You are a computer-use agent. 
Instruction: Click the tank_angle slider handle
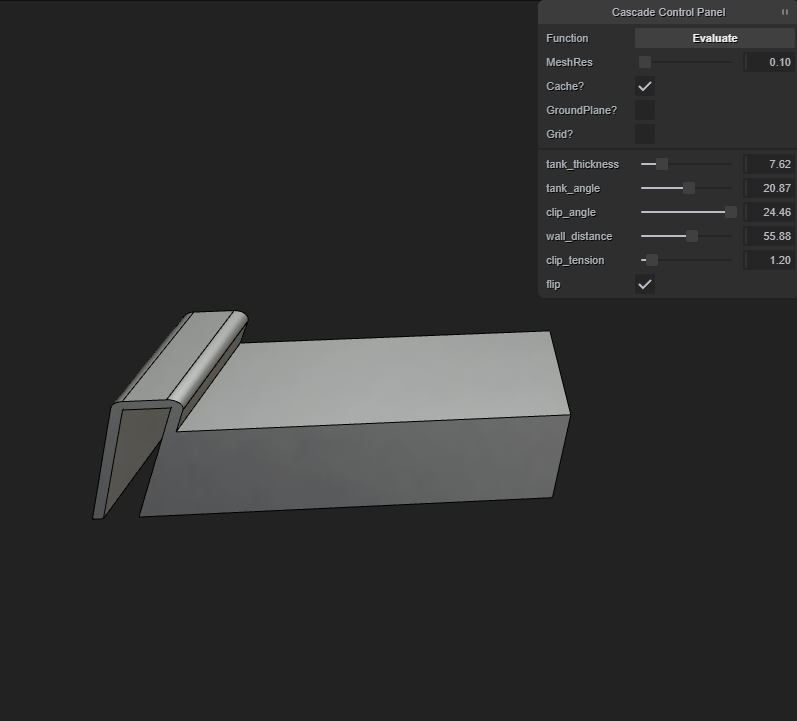point(689,188)
